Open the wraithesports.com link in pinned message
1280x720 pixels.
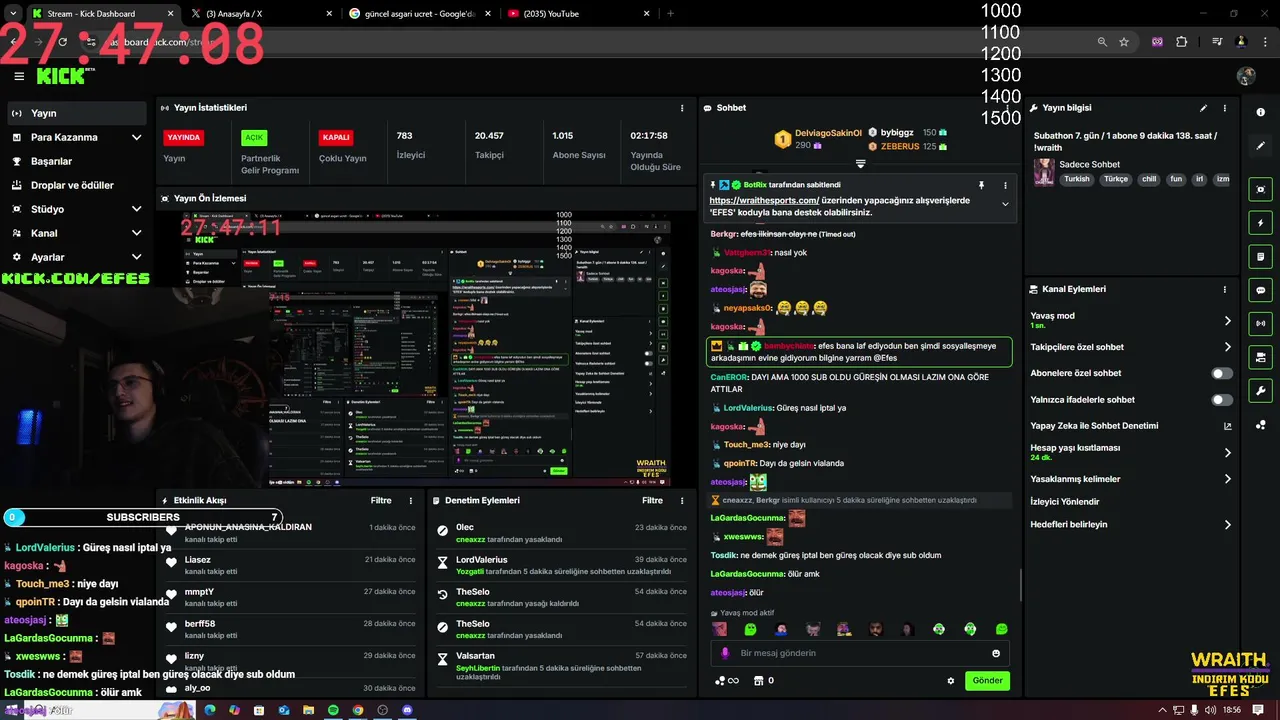[765, 201]
